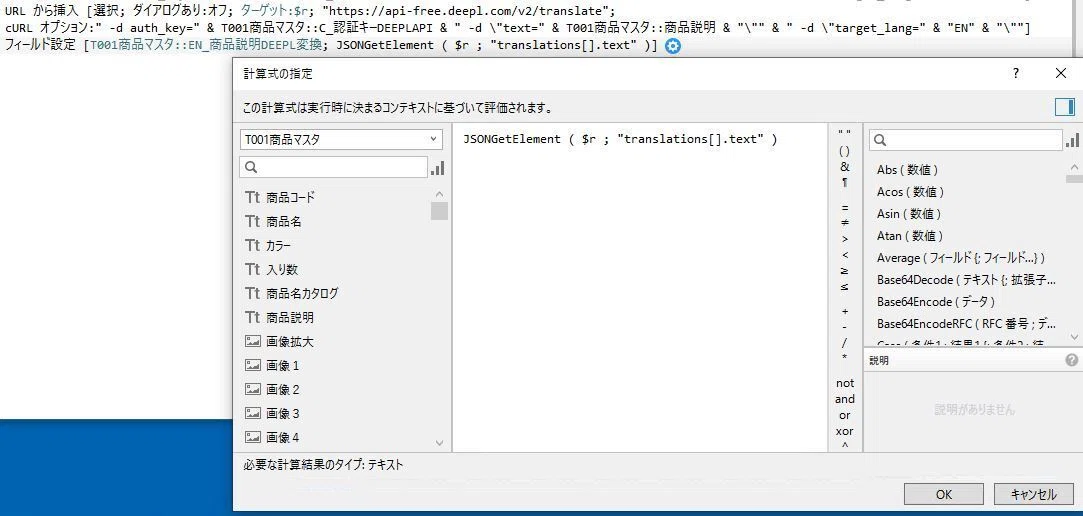Insert the less-or-equal ≤ operator

click(x=845, y=287)
